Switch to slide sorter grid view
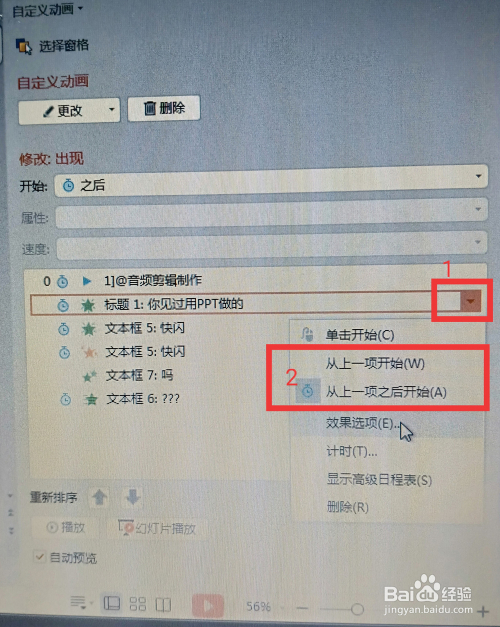 click(138, 604)
